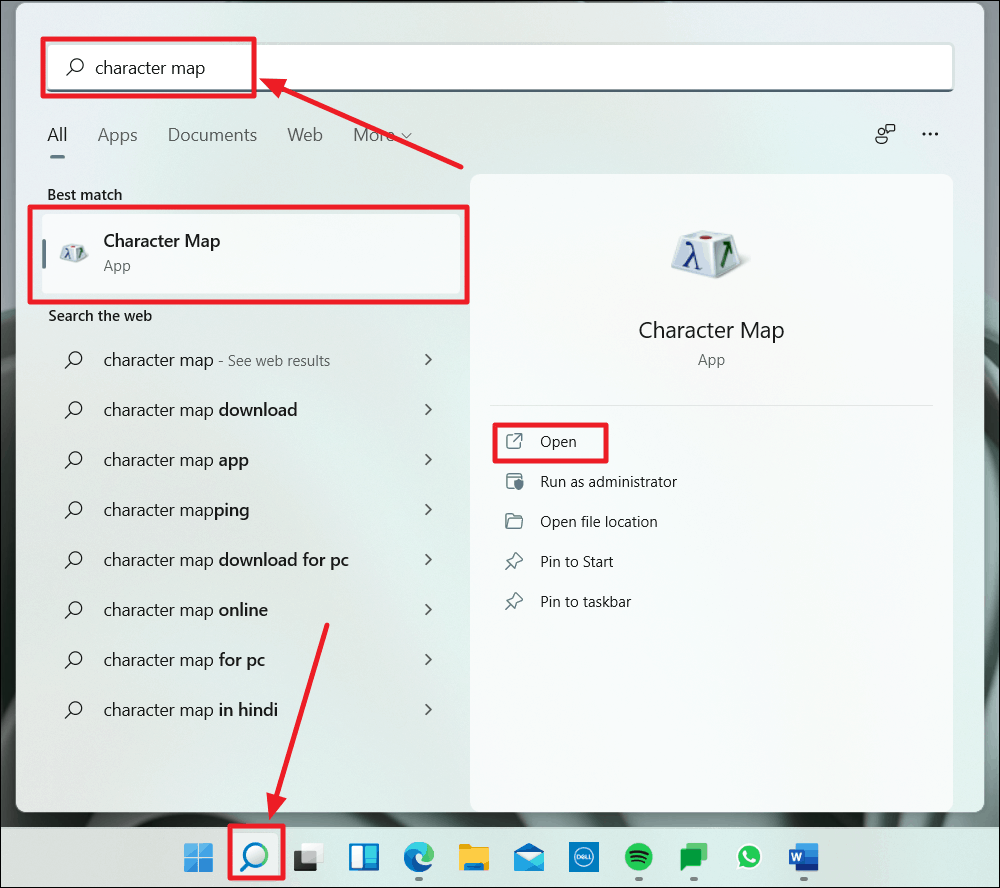
Task: Switch to the Apps tab
Action: tap(117, 135)
